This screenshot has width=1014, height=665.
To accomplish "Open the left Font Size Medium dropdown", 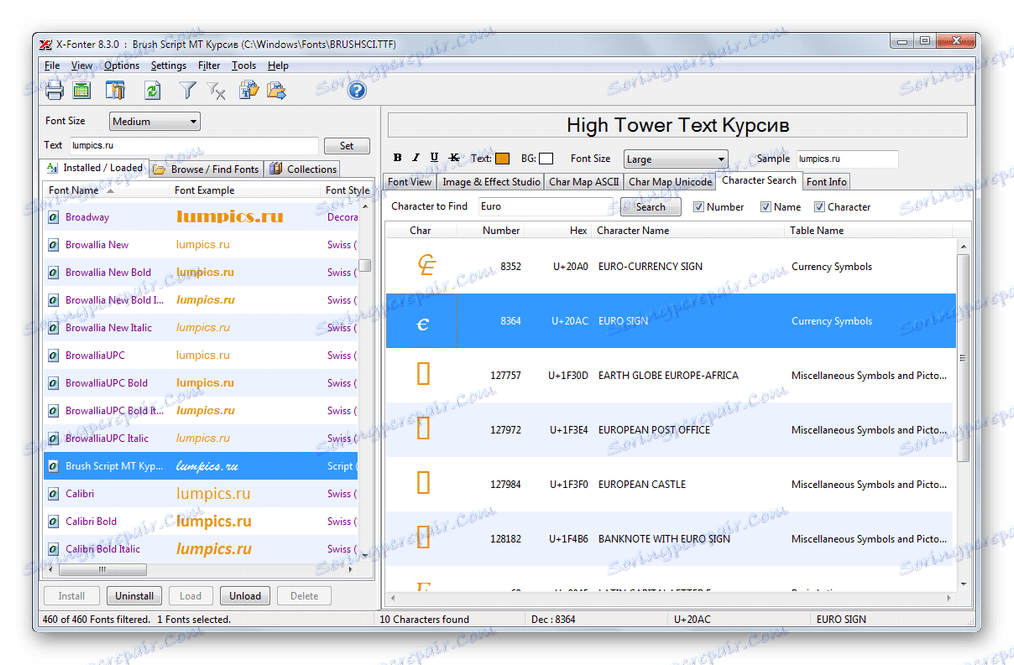I will [x=155, y=121].
